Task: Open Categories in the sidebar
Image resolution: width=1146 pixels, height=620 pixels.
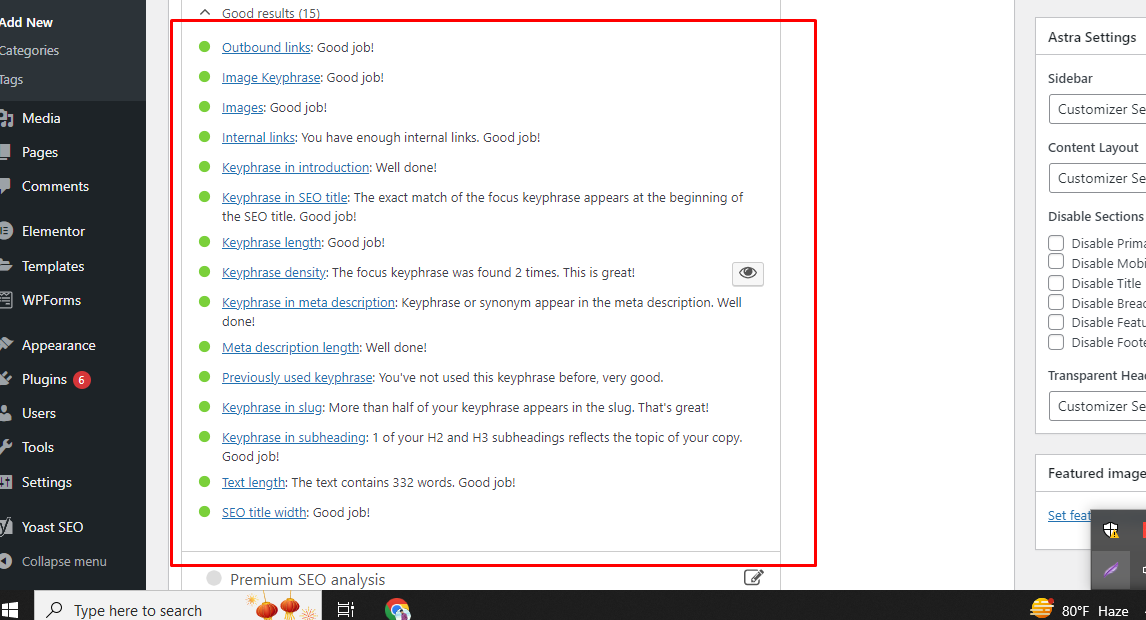Action: [x=29, y=50]
